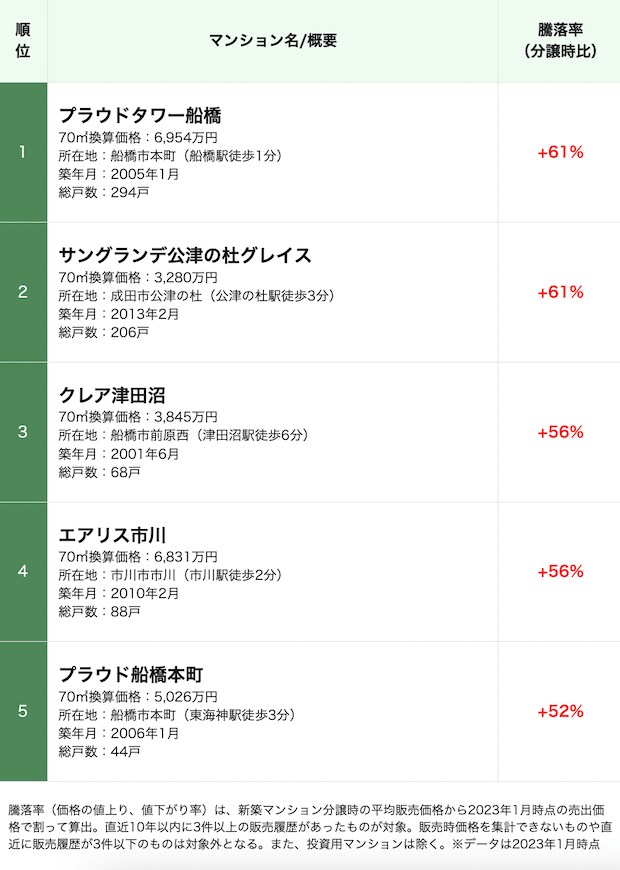Click the rank 4 green cell
This screenshot has height=870, width=620.
pyautogui.click(x=23, y=571)
